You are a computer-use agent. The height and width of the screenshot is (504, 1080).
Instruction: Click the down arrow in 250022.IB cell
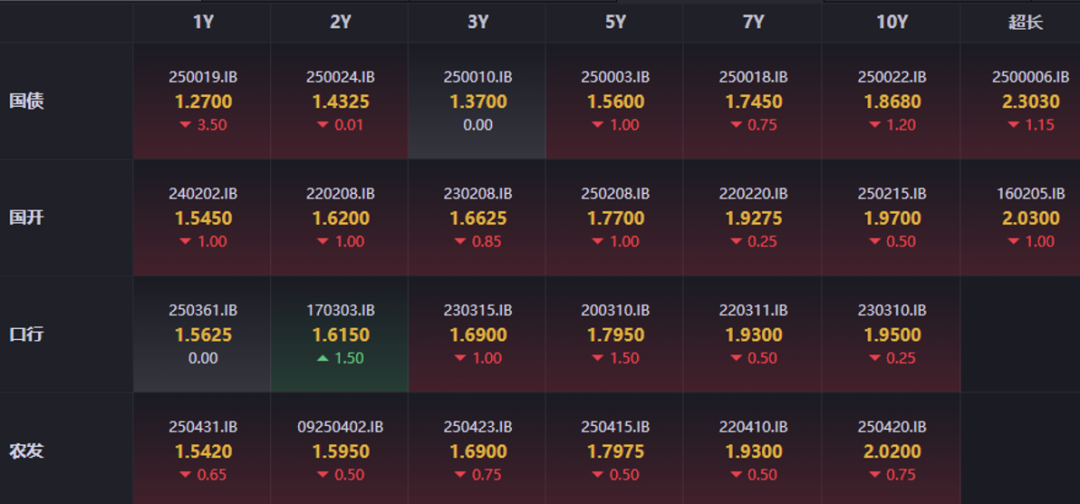coord(874,125)
